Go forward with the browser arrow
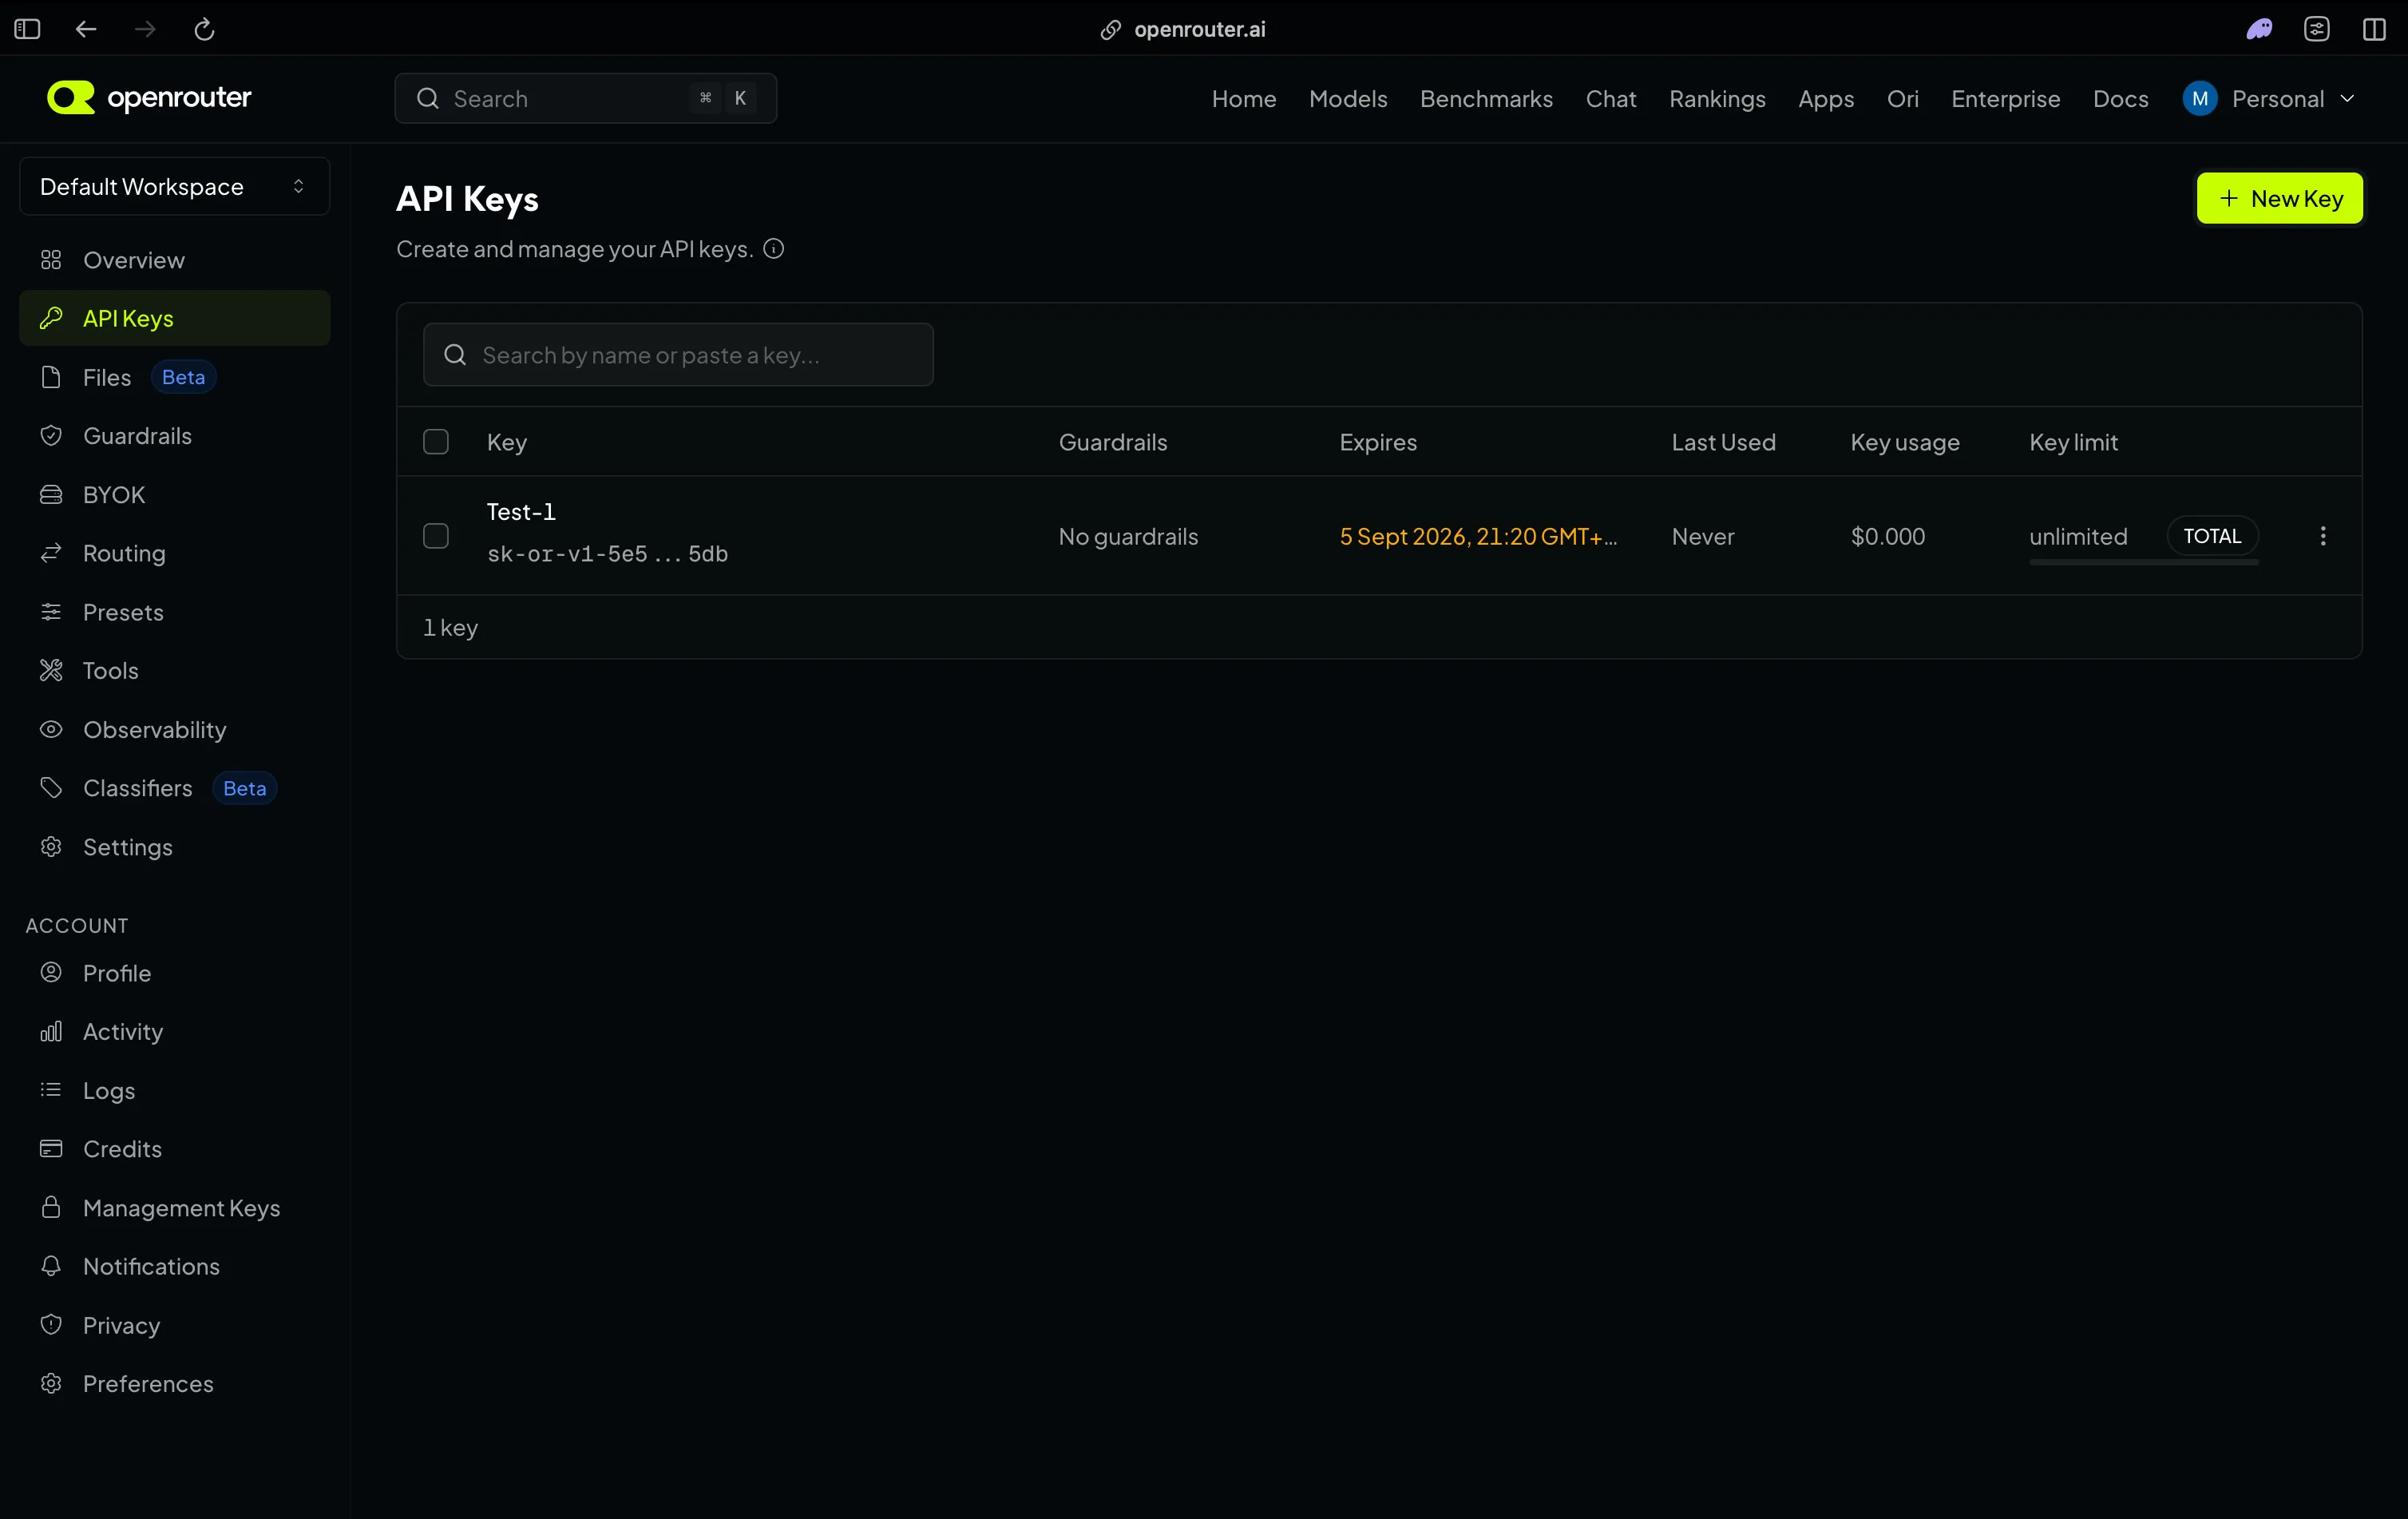The image size is (2408, 1519). coord(145,29)
